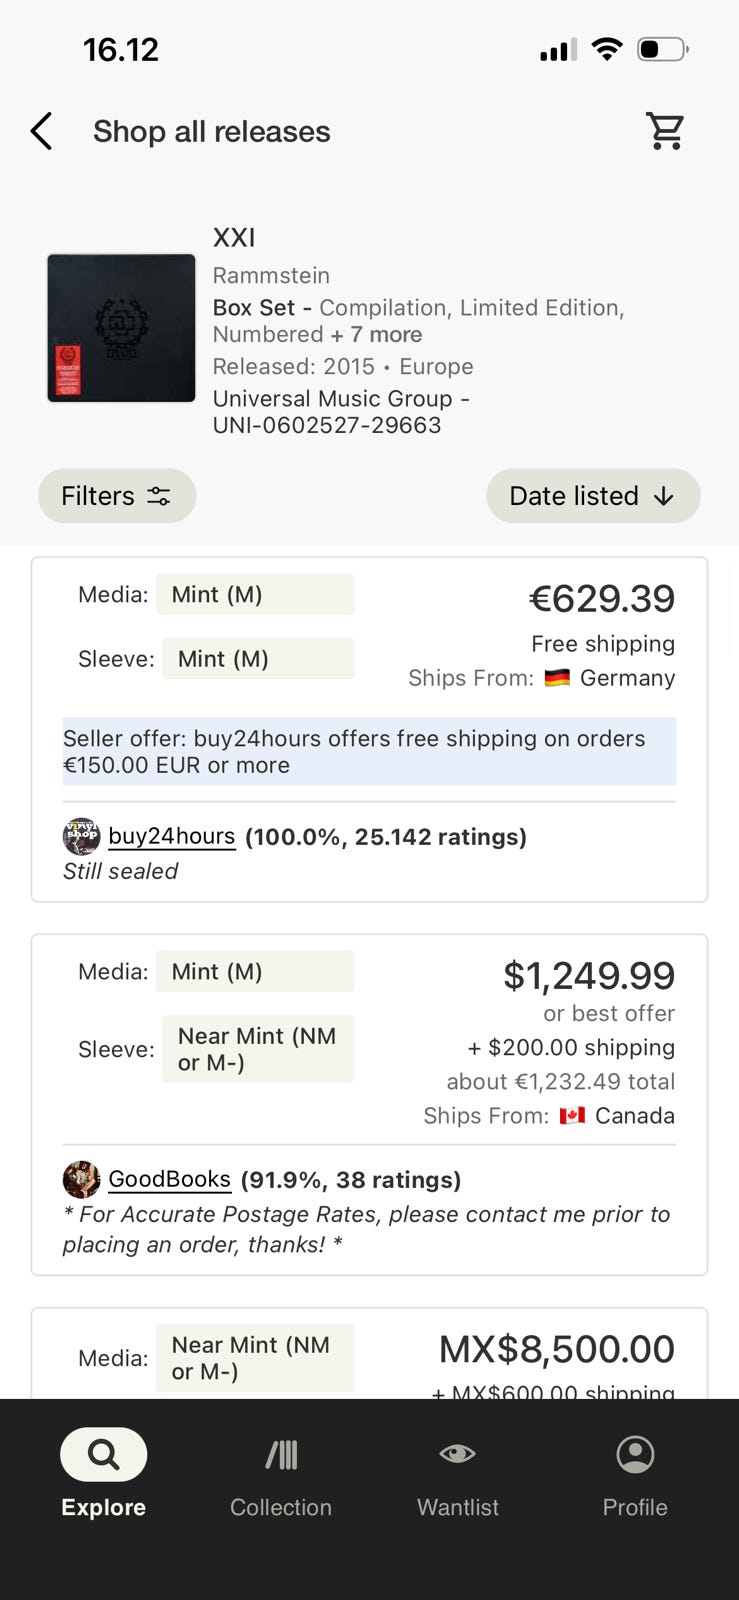The image size is (739, 1600).
Task: Tap the Germany flag icon
Action: [557, 678]
